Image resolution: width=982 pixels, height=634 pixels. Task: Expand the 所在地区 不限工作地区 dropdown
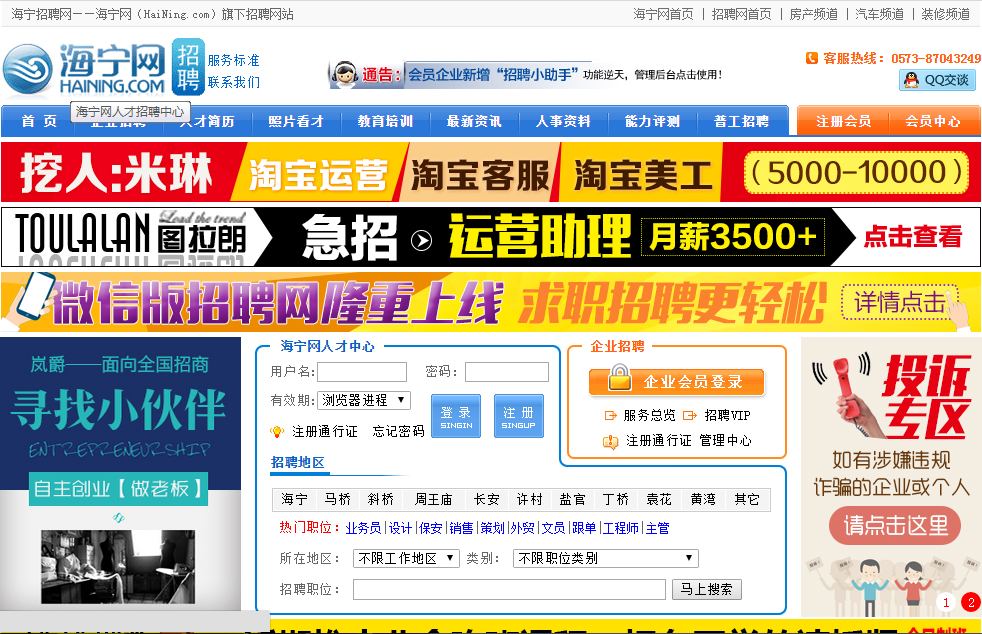tap(406, 558)
